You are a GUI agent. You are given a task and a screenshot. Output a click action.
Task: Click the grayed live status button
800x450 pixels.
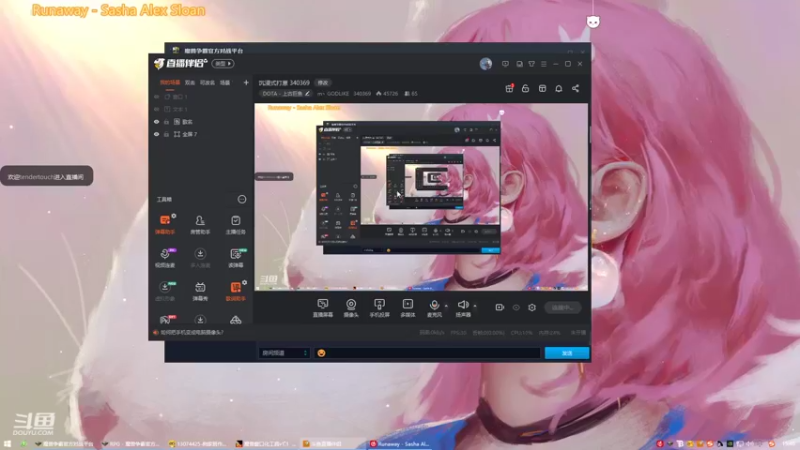pyautogui.click(x=563, y=308)
